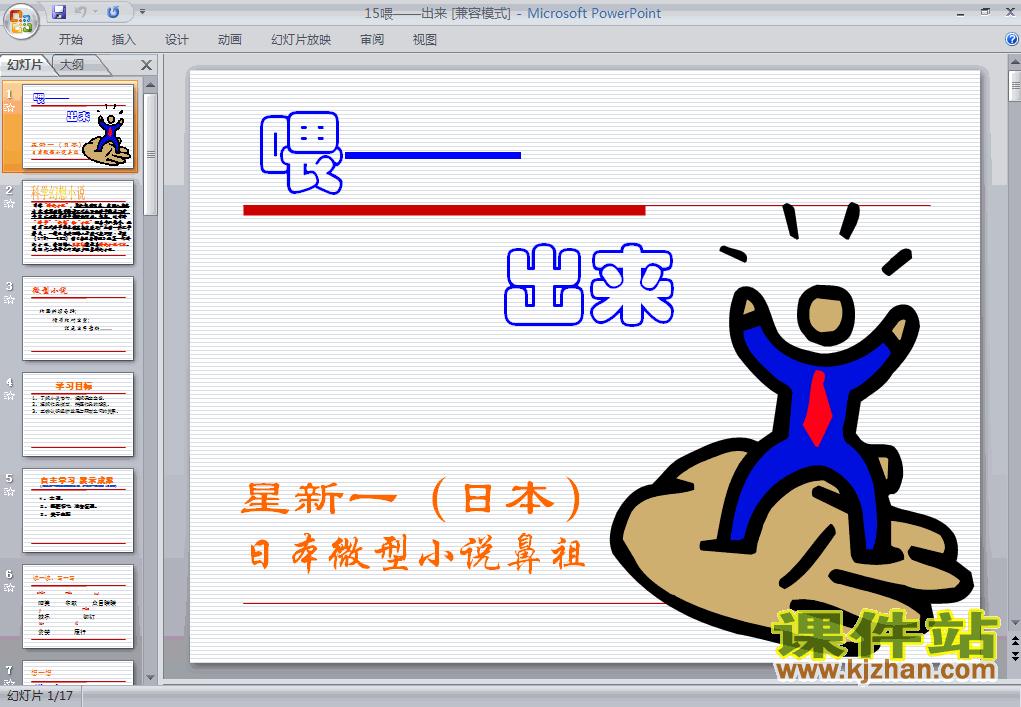The width and height of the screenshot is (1021, 707).
Task: Select the 星新一（日本） text on slide
Action: tap(412, 500)
